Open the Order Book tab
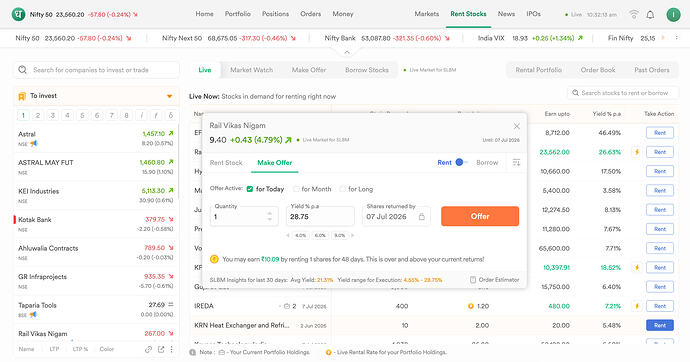 (598, 70)
